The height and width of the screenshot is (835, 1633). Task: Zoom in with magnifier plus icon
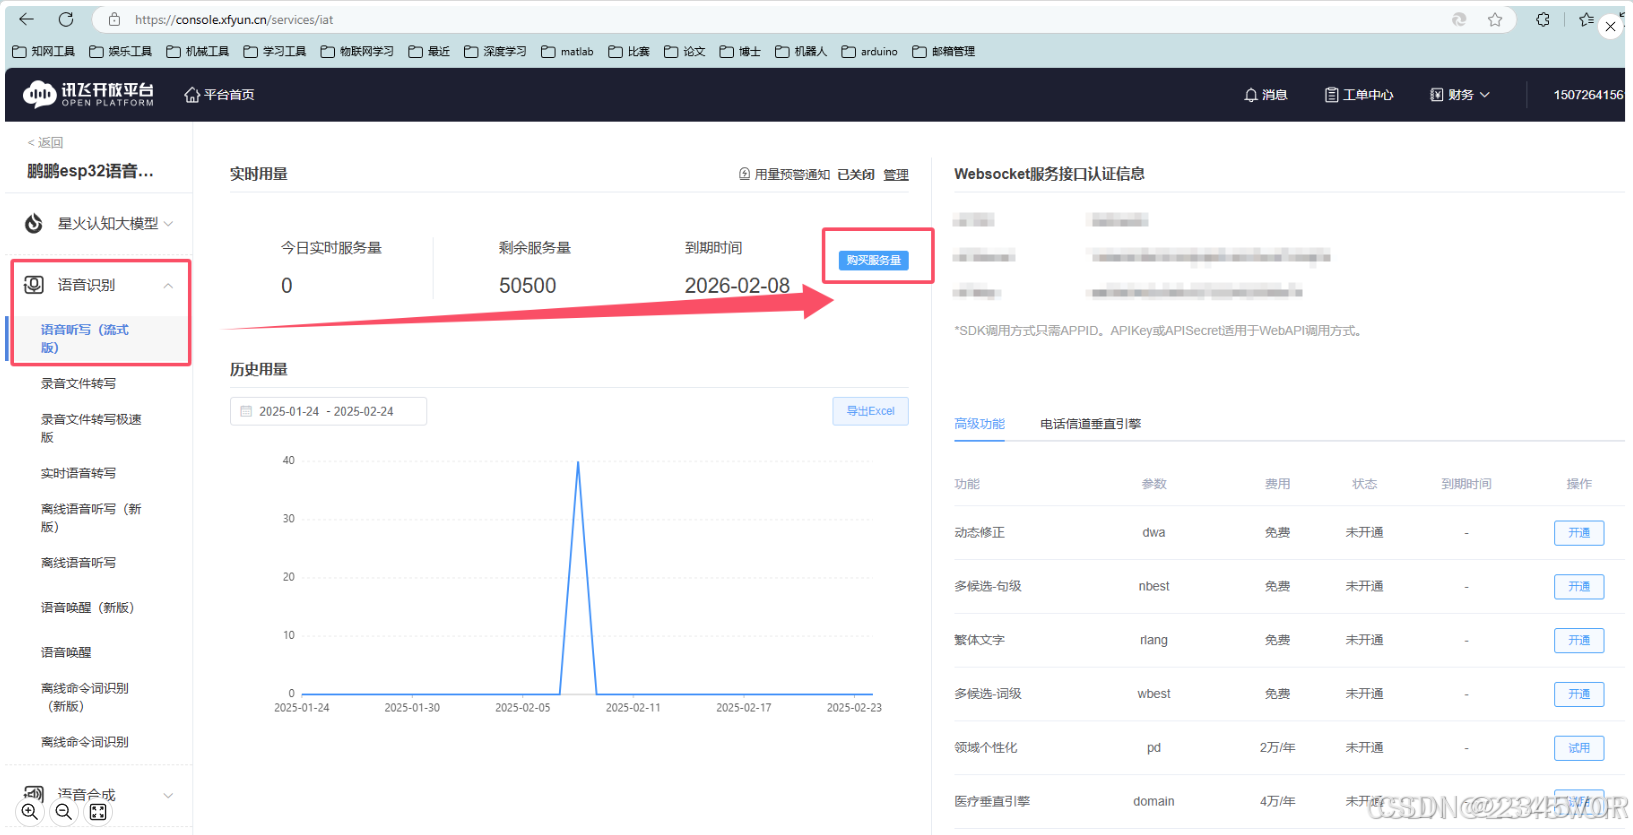(x=30, y=812)
